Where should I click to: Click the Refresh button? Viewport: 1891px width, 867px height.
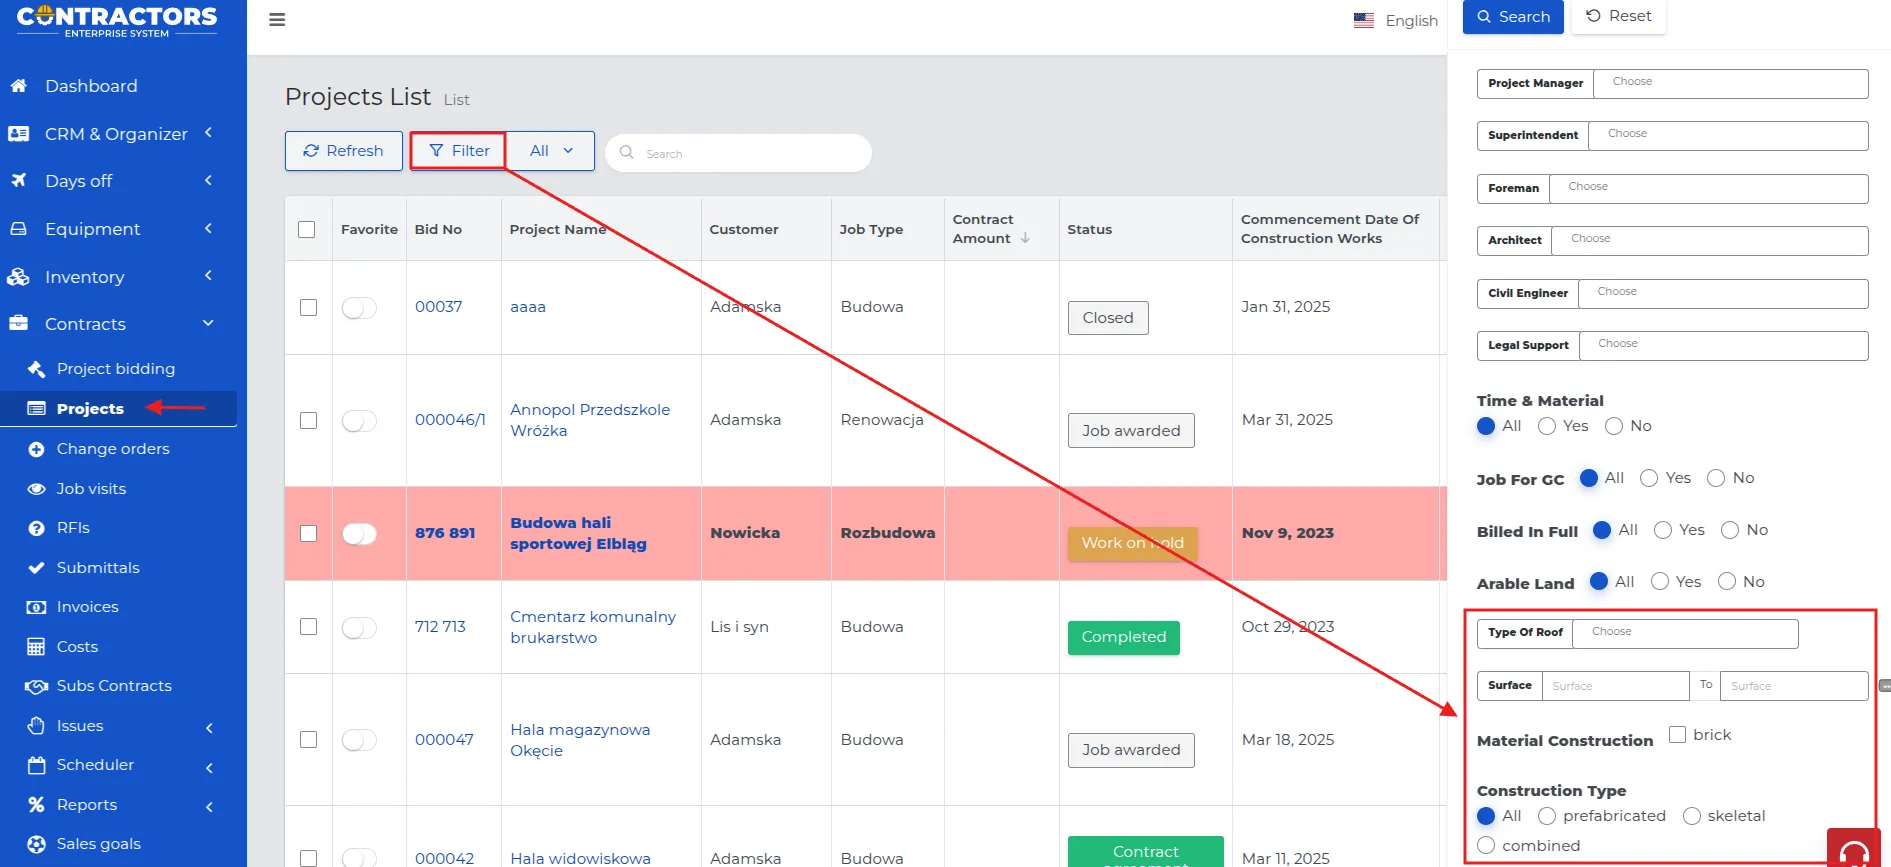pyautogui.click(x=343, y=151)
